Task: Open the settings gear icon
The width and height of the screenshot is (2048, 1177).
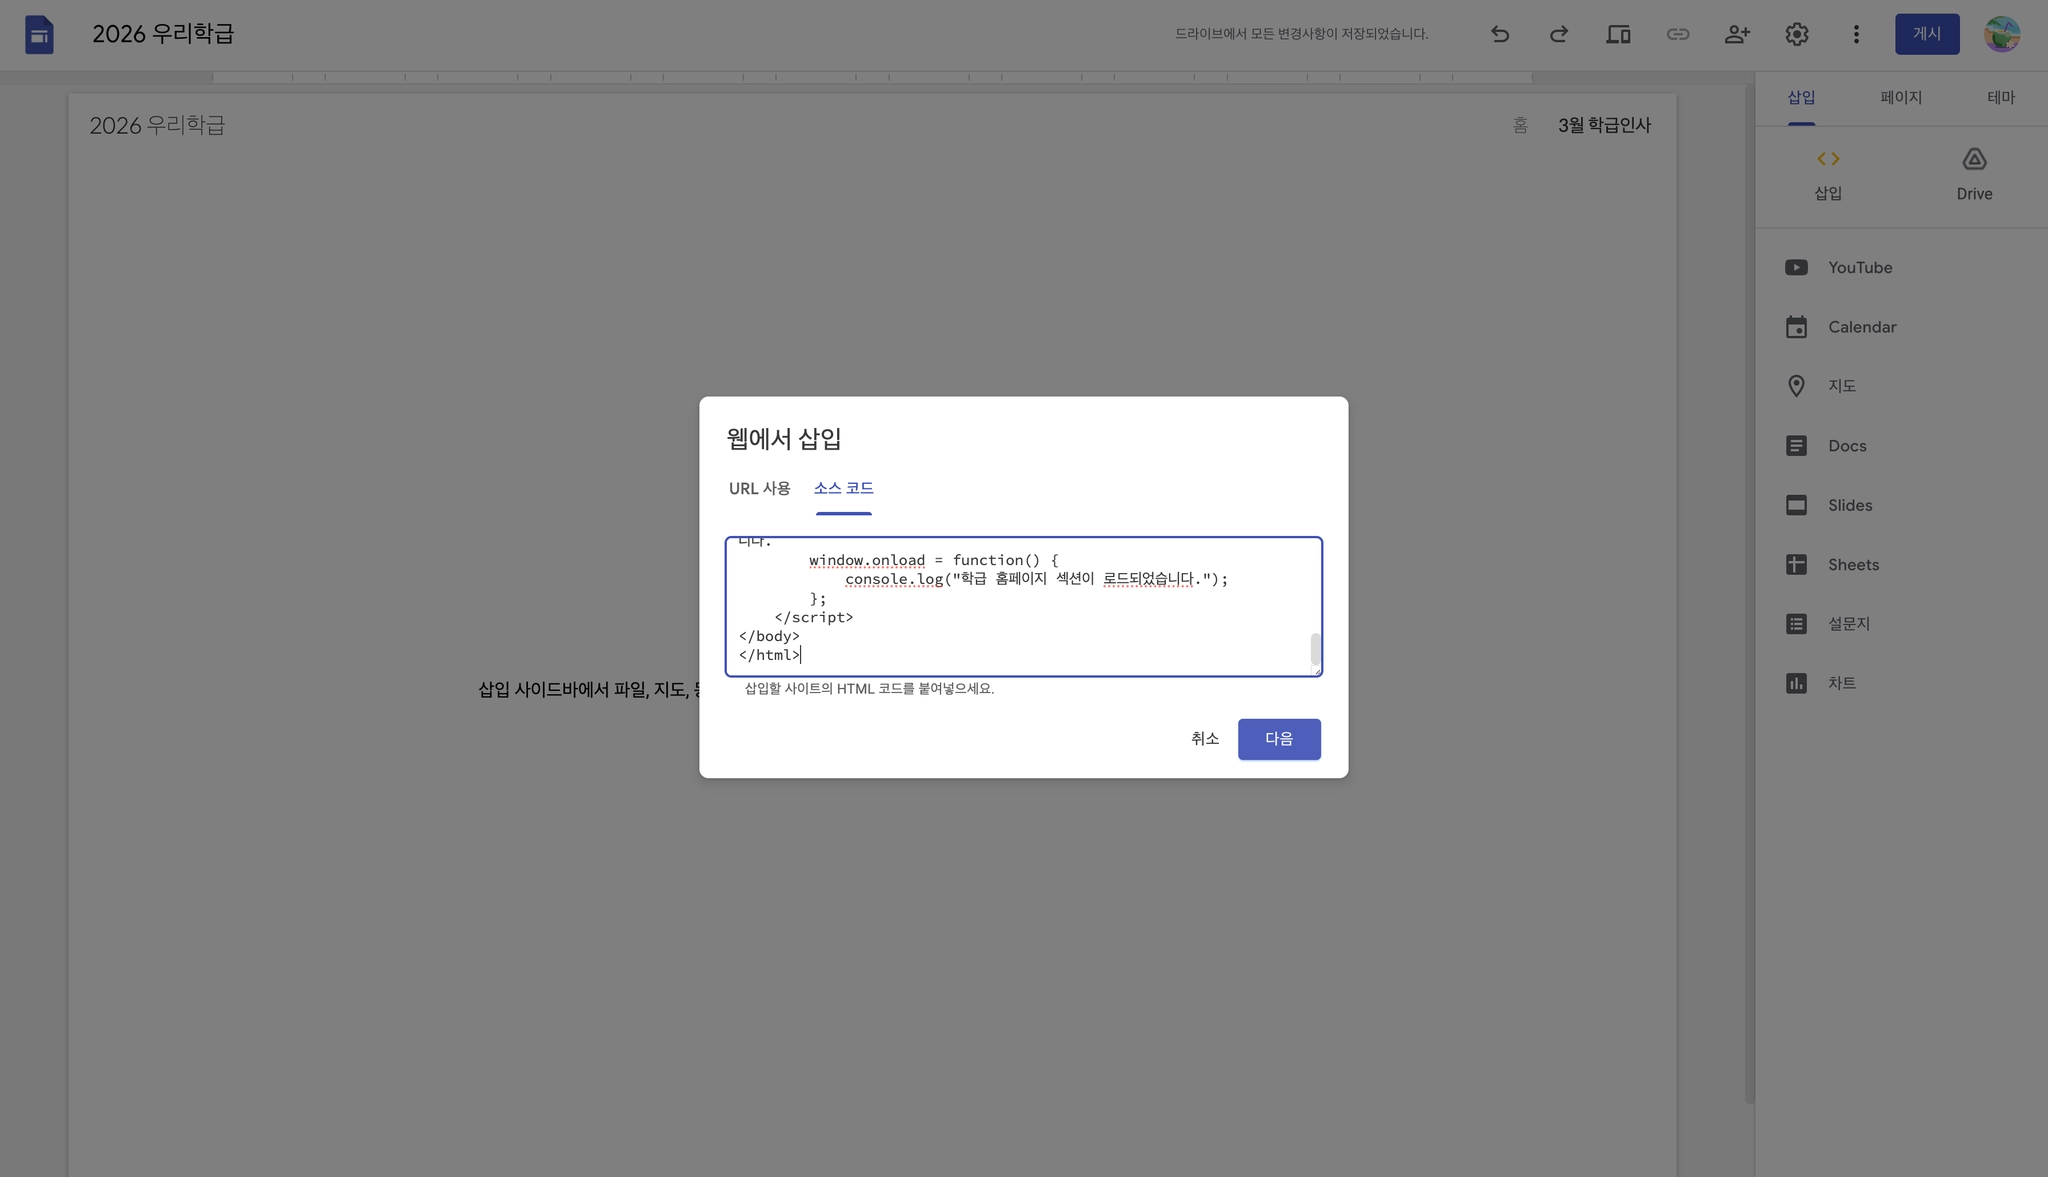Action: click(1796, 34)
